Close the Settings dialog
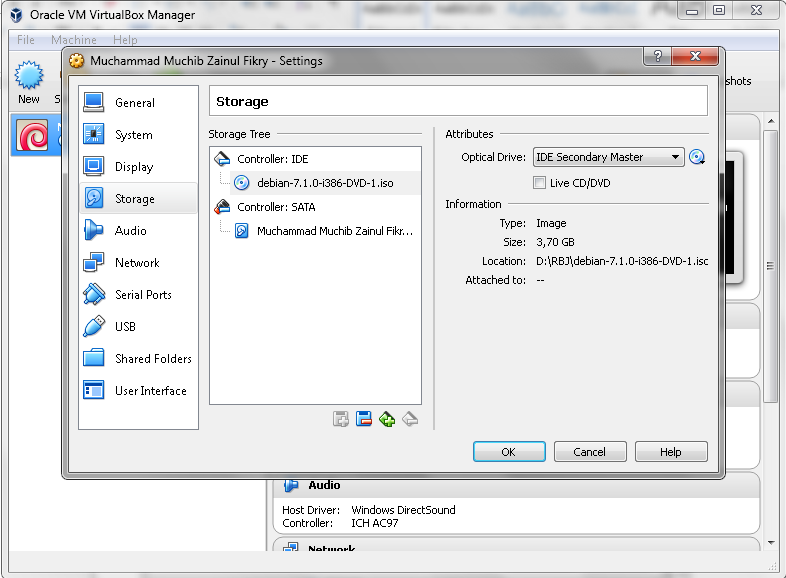The height and width of the screenshot is (578, 786). coord(695,56)
